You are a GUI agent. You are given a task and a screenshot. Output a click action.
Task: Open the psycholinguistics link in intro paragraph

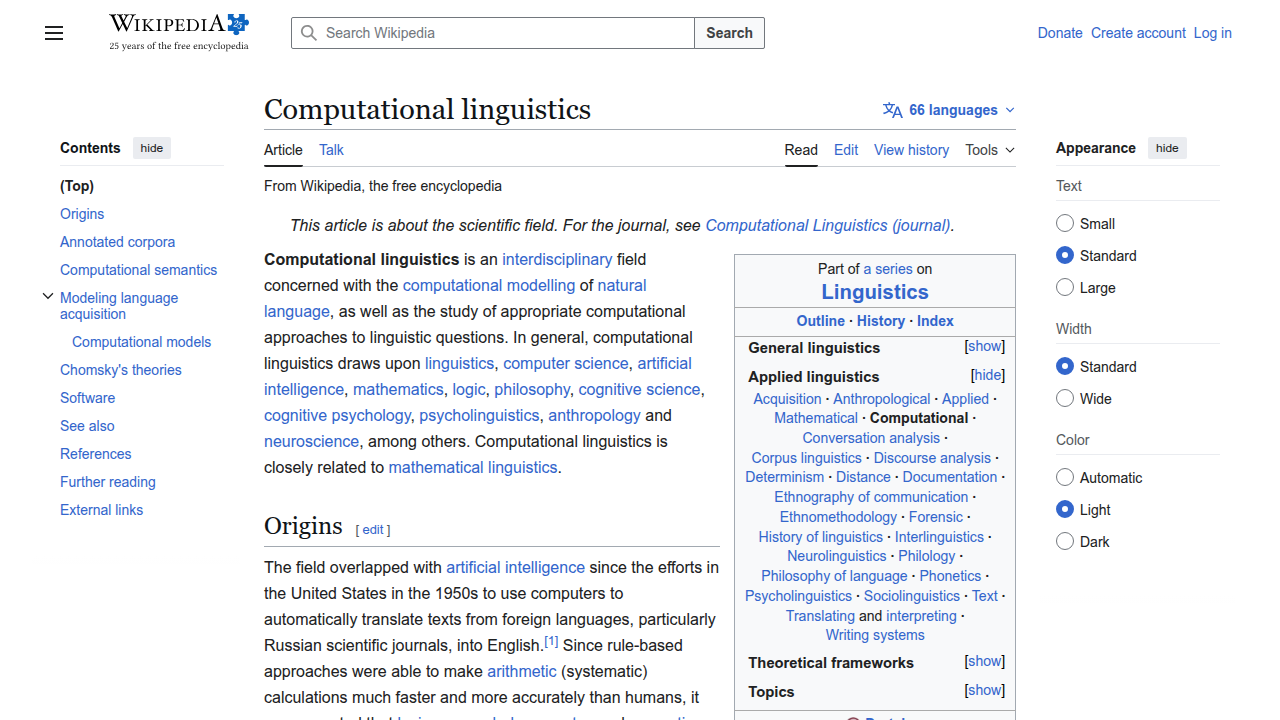[x=479, y=415]
